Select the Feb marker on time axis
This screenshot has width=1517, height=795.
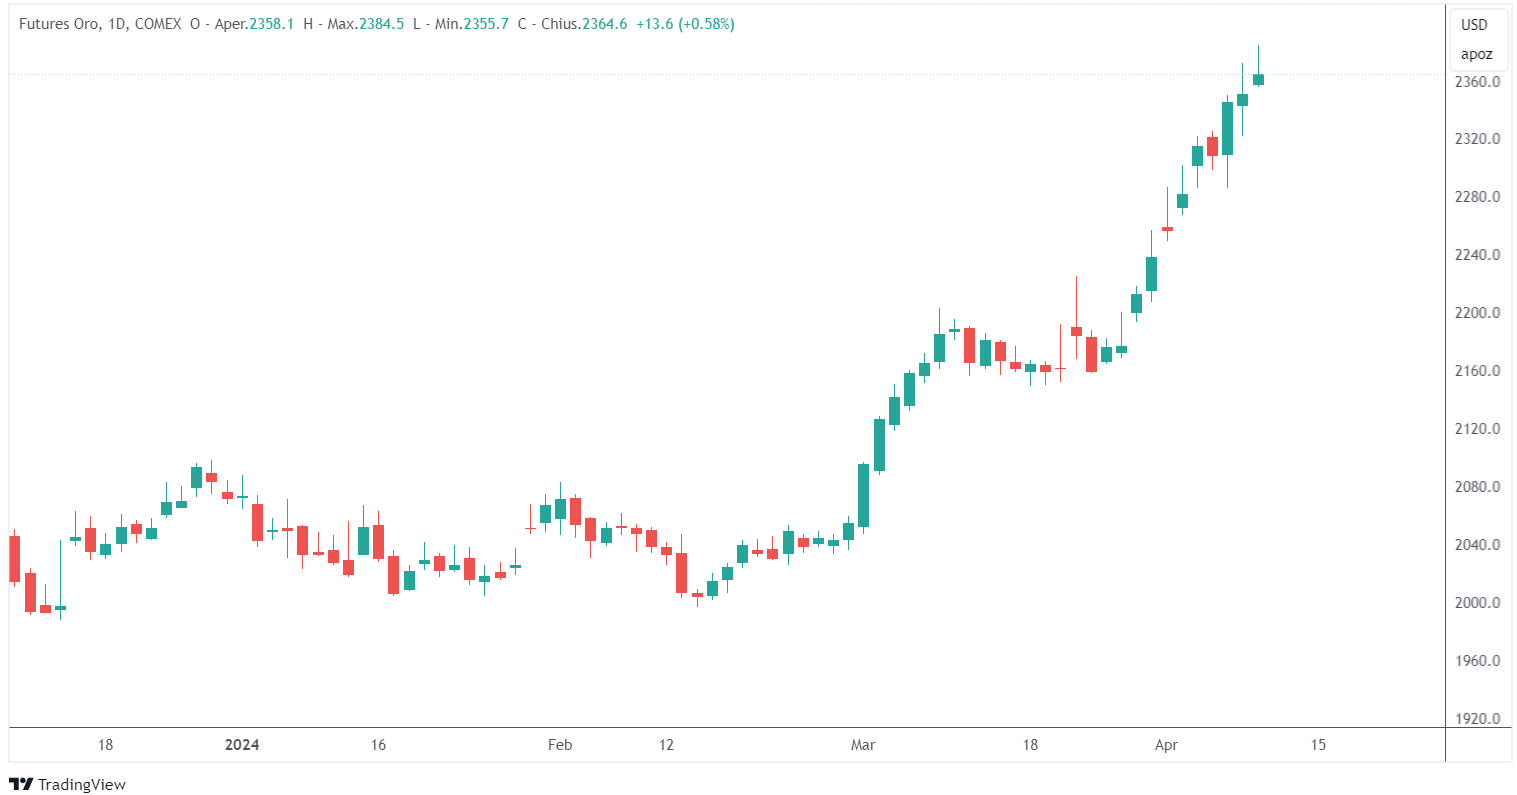(560, 745)
